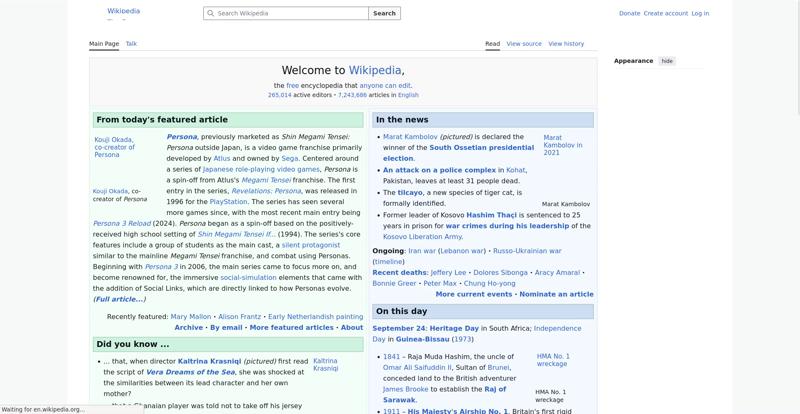
Task: Click Kouji Okada image placeholder link
Action: [115, 147]
